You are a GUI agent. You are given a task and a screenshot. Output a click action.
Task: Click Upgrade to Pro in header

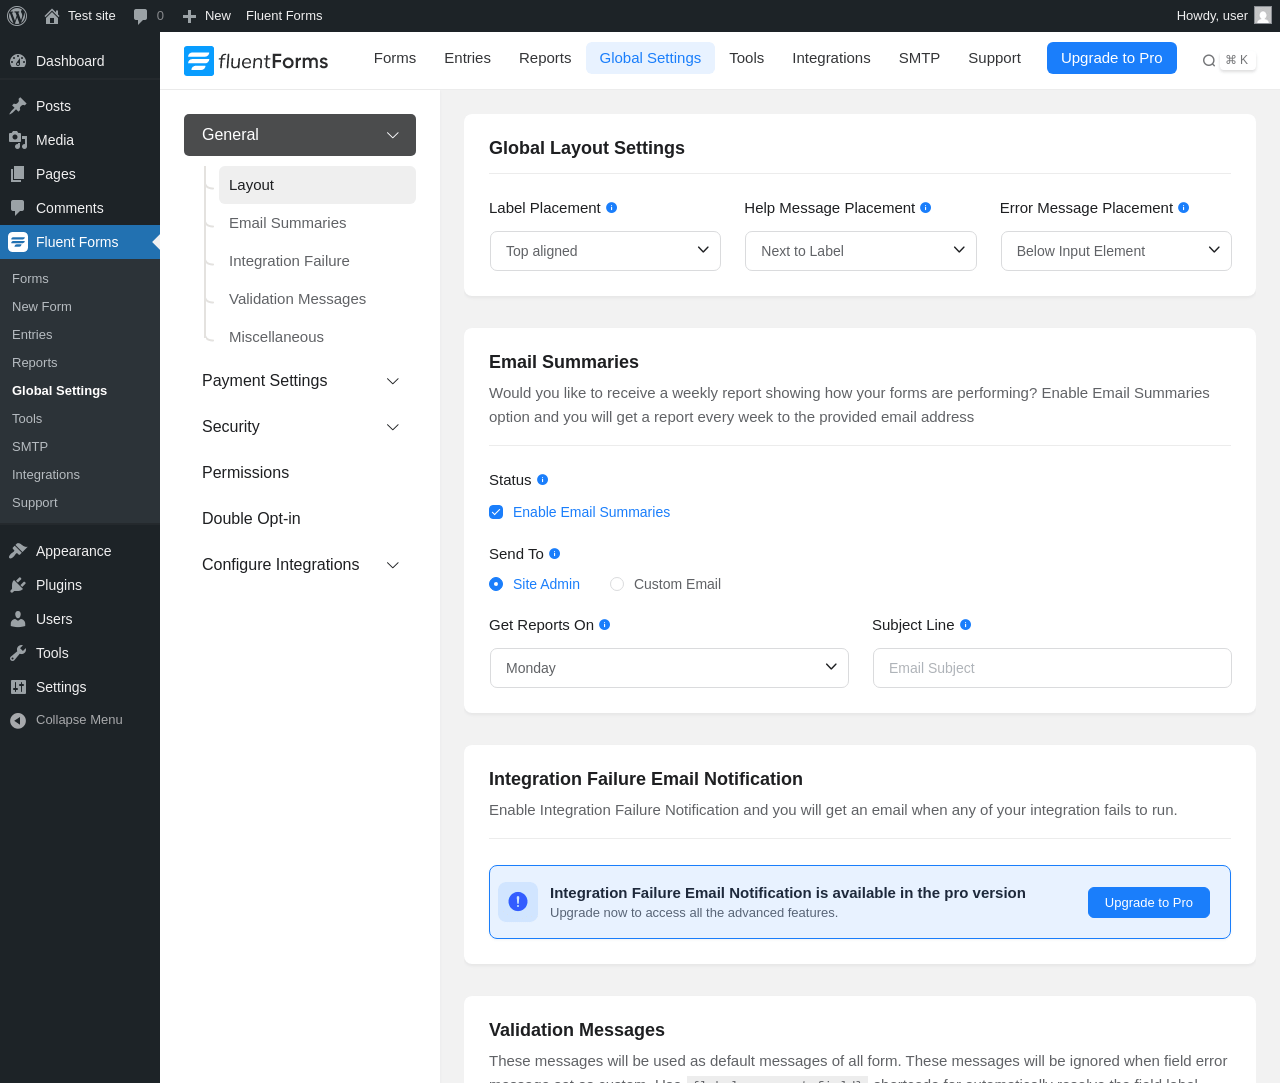coord(1111,58)
